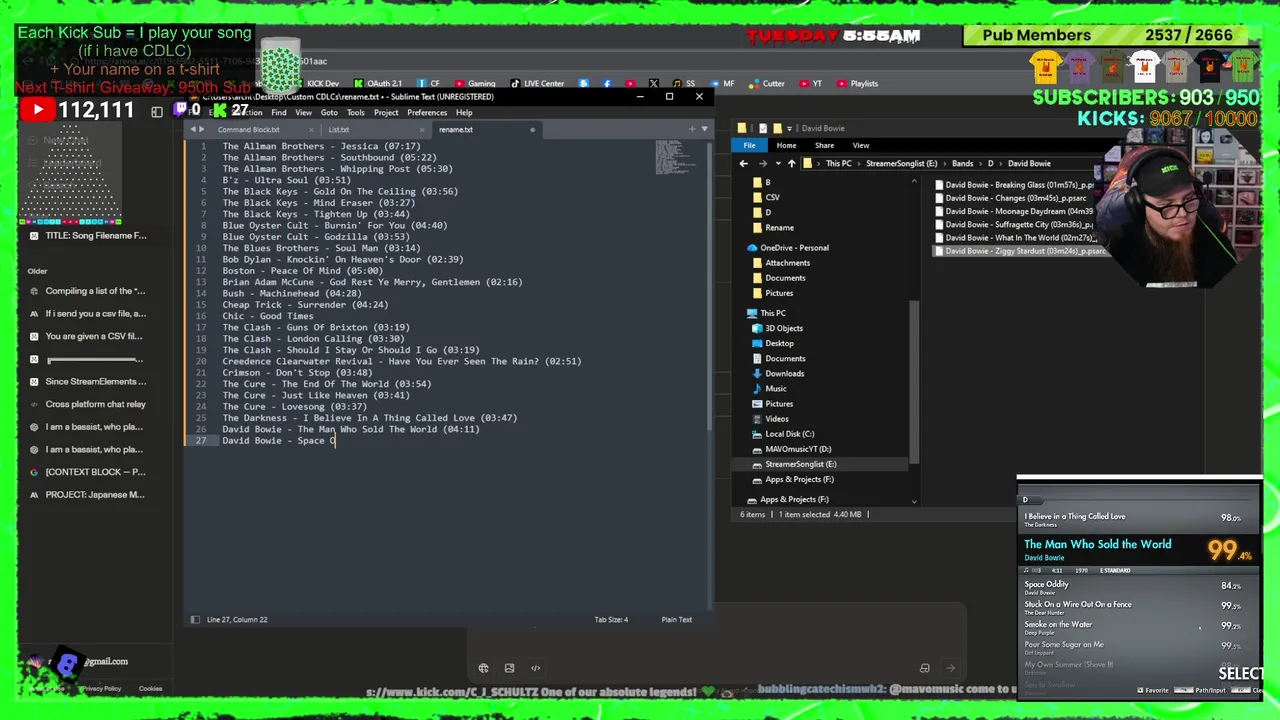Open recent locations dropdown in File Explorer
The image size is (1280, 720).
pyautogui.click(x=777, y=163)
